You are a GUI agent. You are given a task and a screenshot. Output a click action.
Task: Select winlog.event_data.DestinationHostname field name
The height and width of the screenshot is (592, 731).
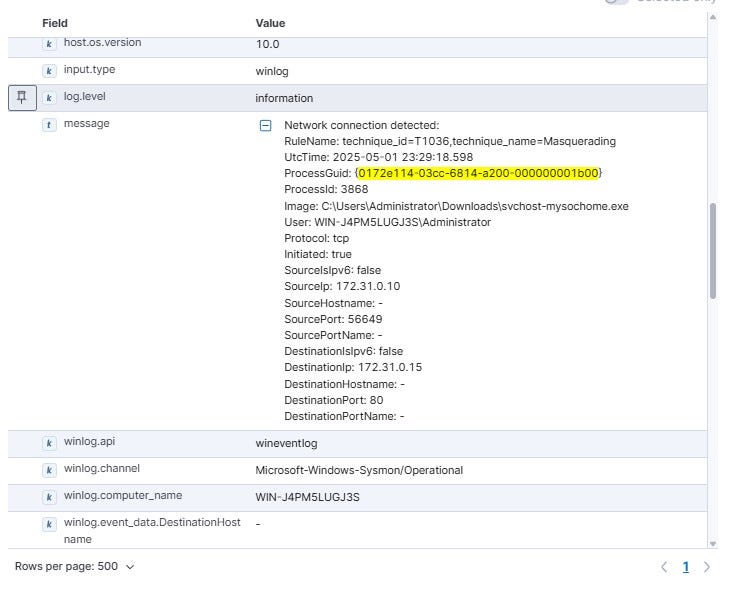point(152,530)
